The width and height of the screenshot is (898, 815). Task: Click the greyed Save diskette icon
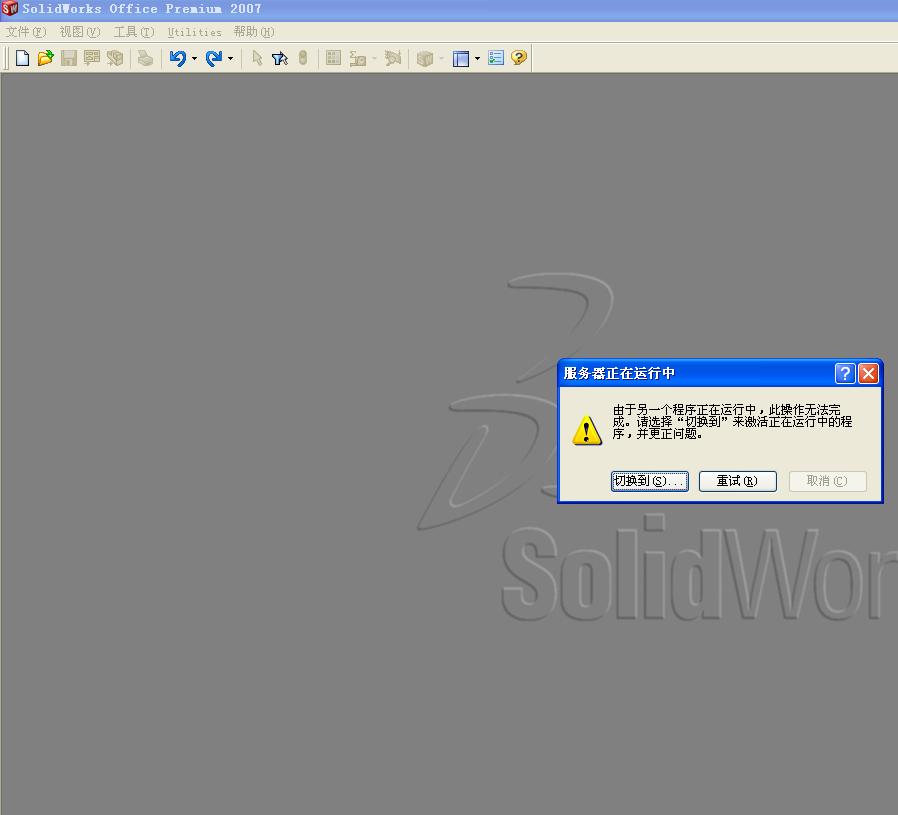click(69, 58)
